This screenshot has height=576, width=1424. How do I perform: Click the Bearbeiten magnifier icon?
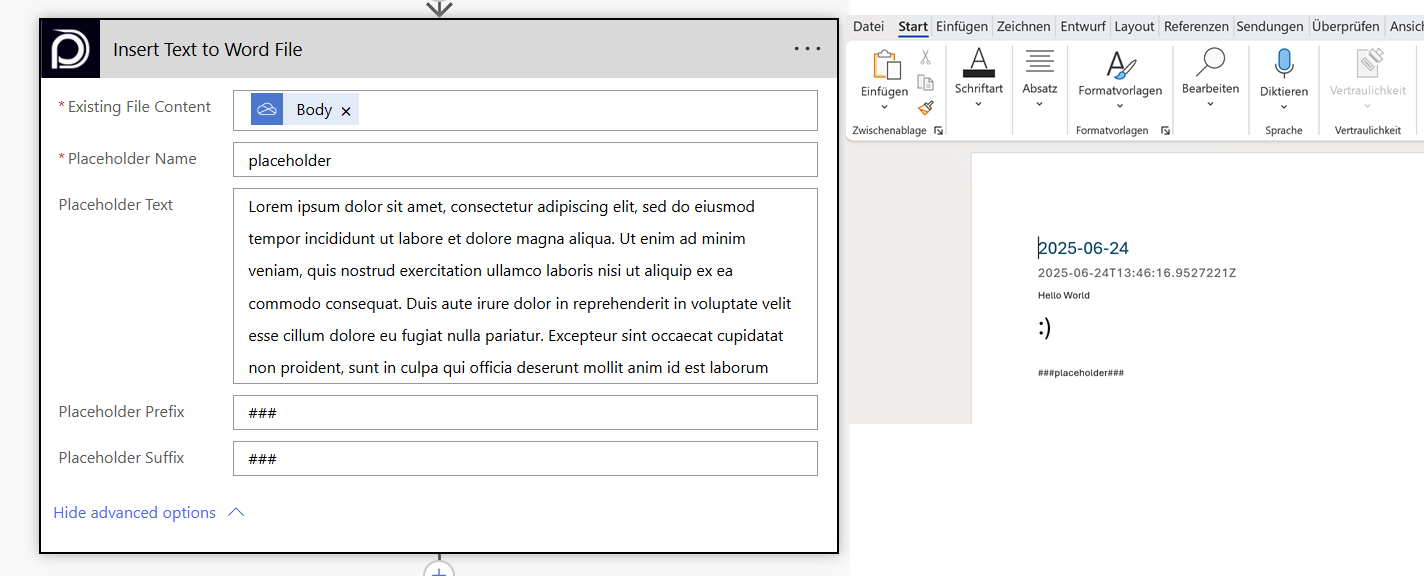coord(1210,62)
